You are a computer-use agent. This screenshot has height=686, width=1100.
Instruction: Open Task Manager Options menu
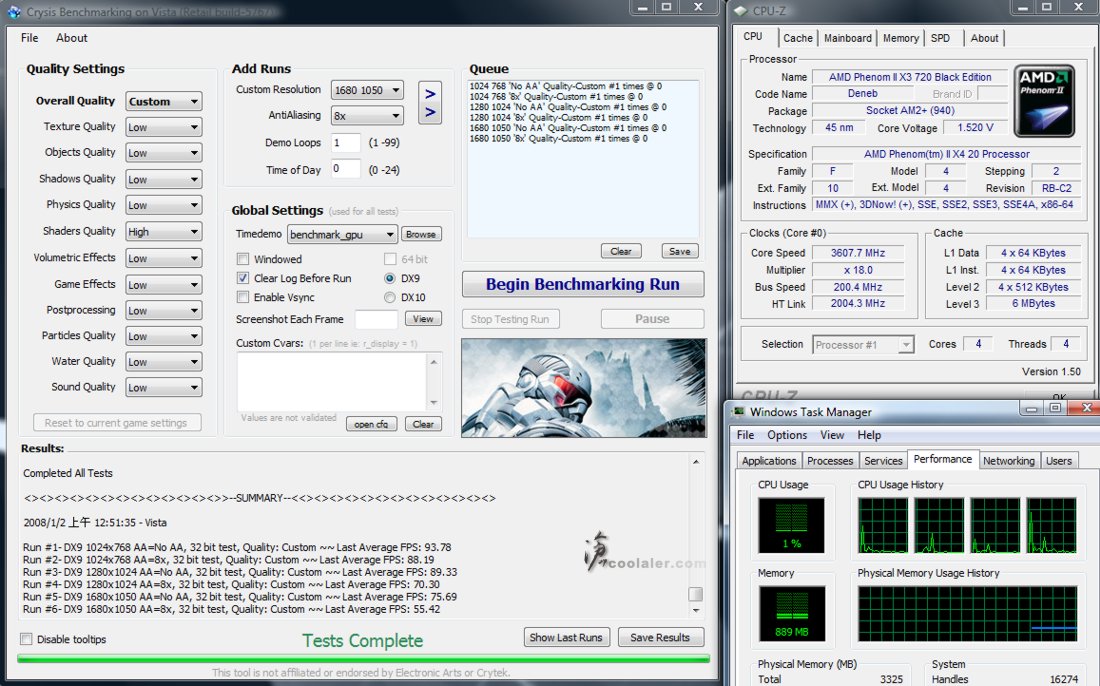click(787, 435)
